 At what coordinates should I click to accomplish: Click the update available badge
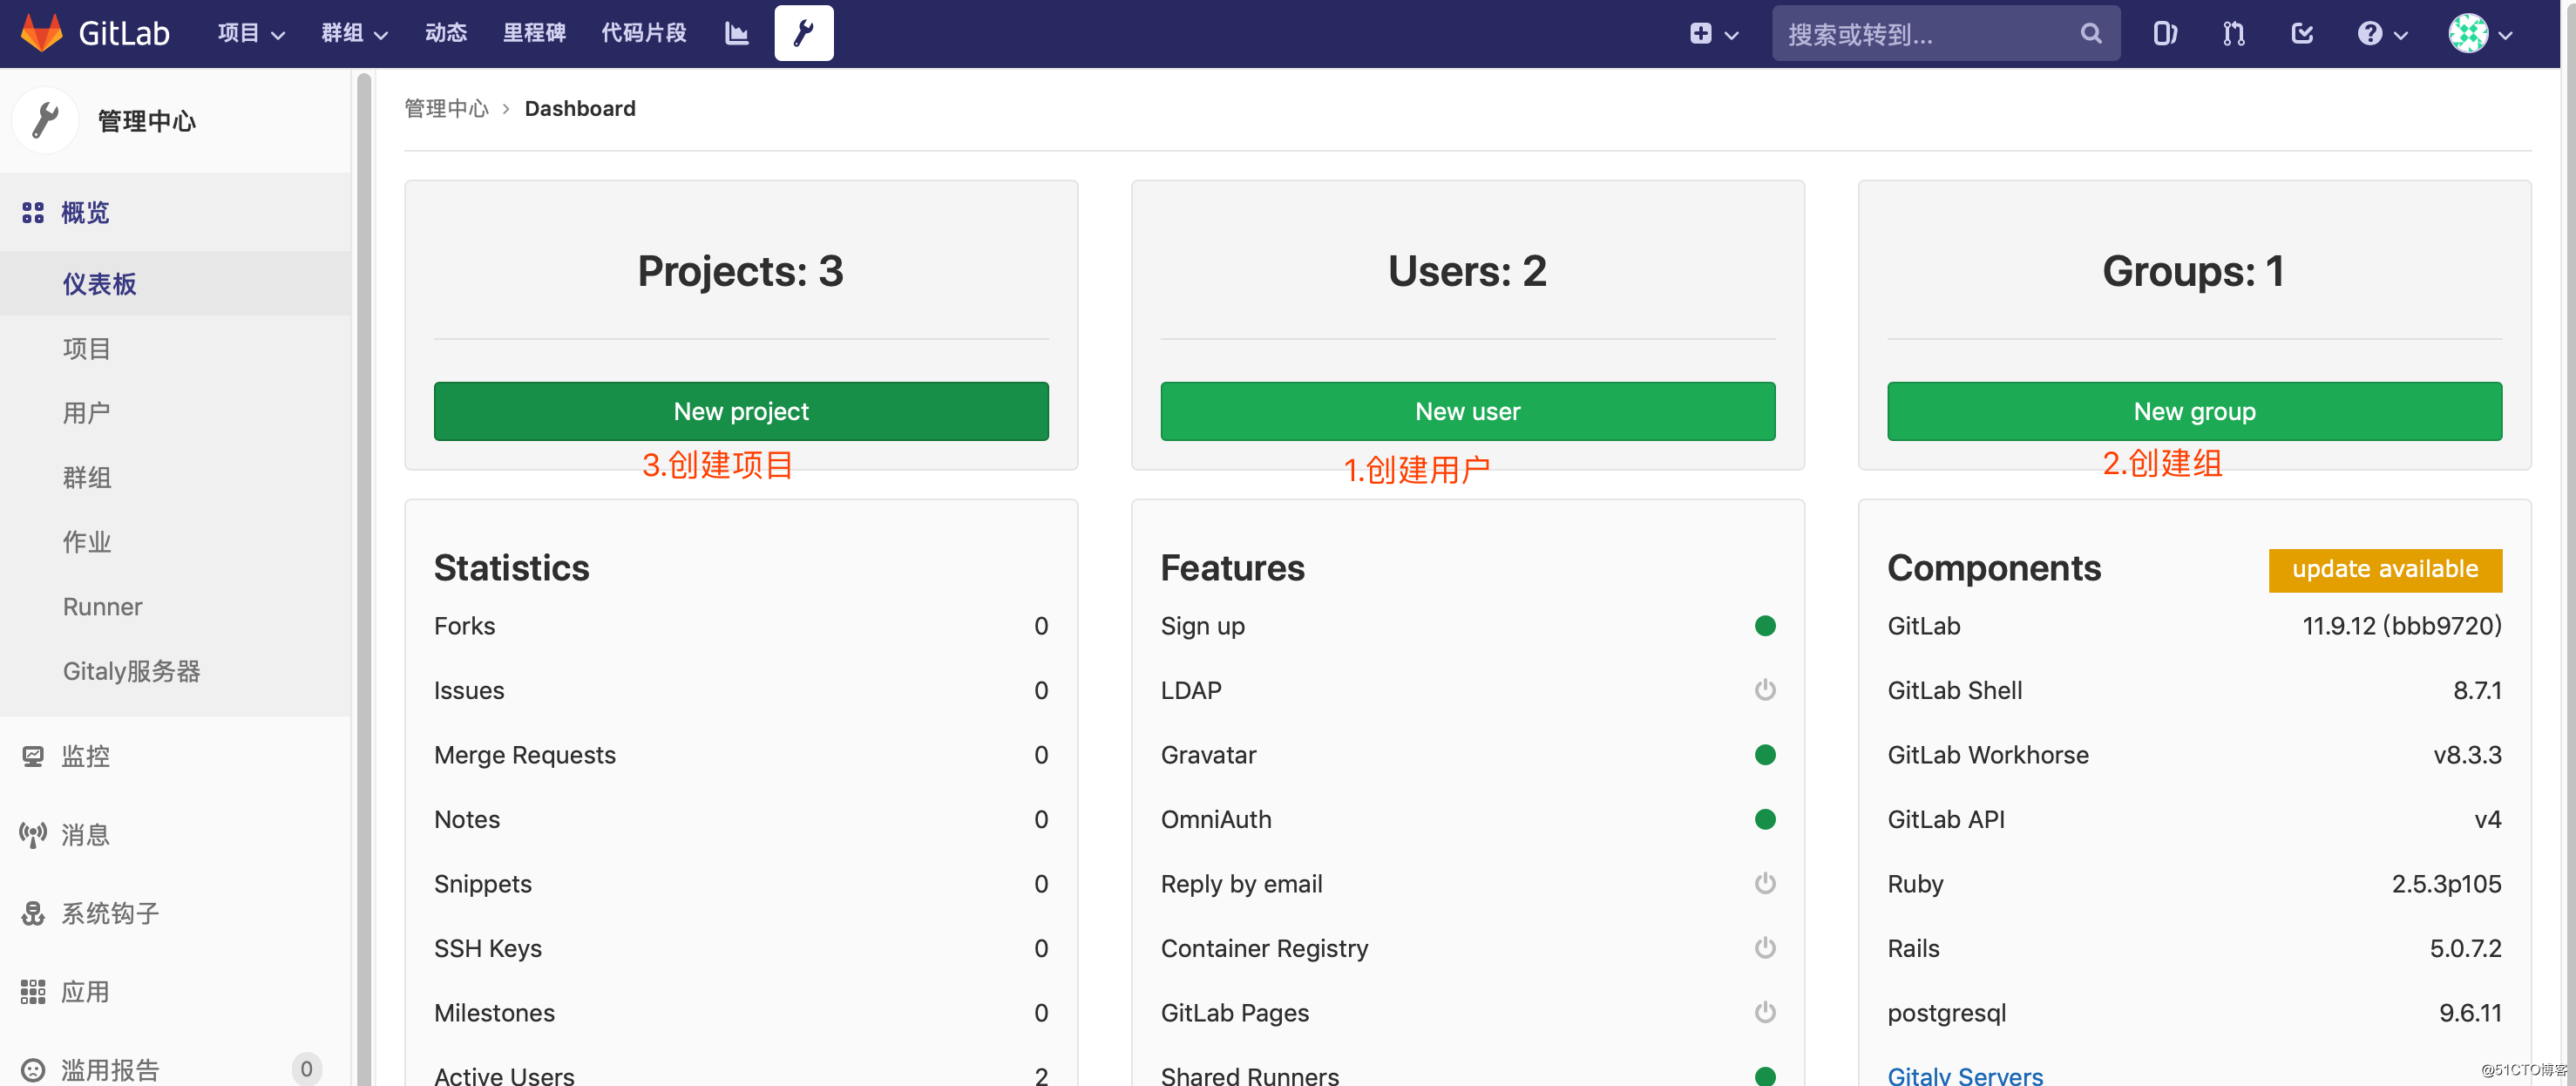coord(2385,569)
